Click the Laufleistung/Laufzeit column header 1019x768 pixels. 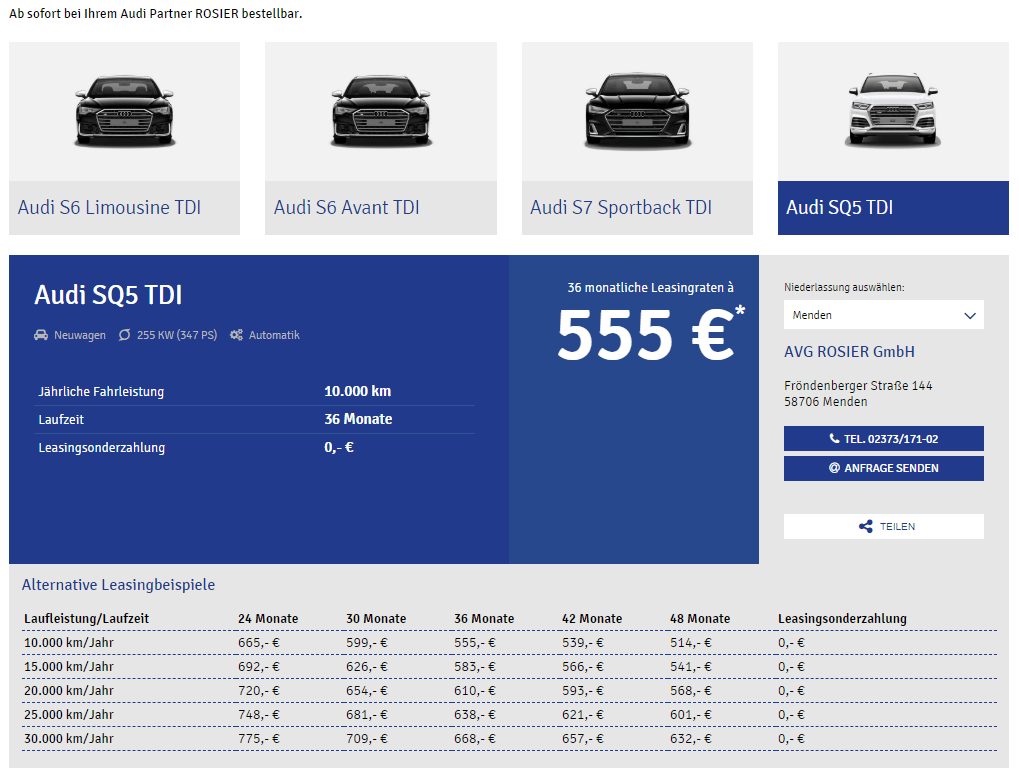coord(86,619)
